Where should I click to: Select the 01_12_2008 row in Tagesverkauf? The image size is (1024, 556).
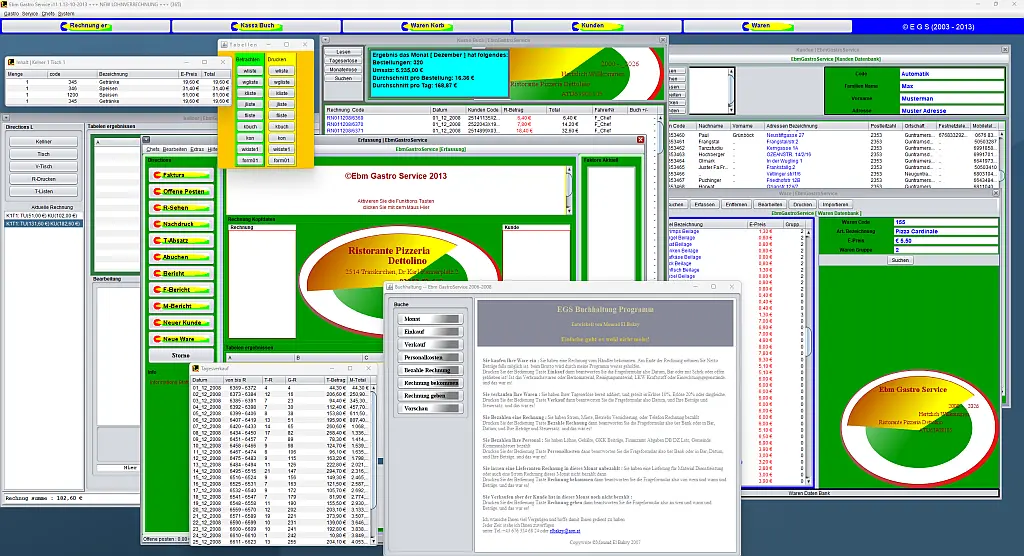click(281, 388)
